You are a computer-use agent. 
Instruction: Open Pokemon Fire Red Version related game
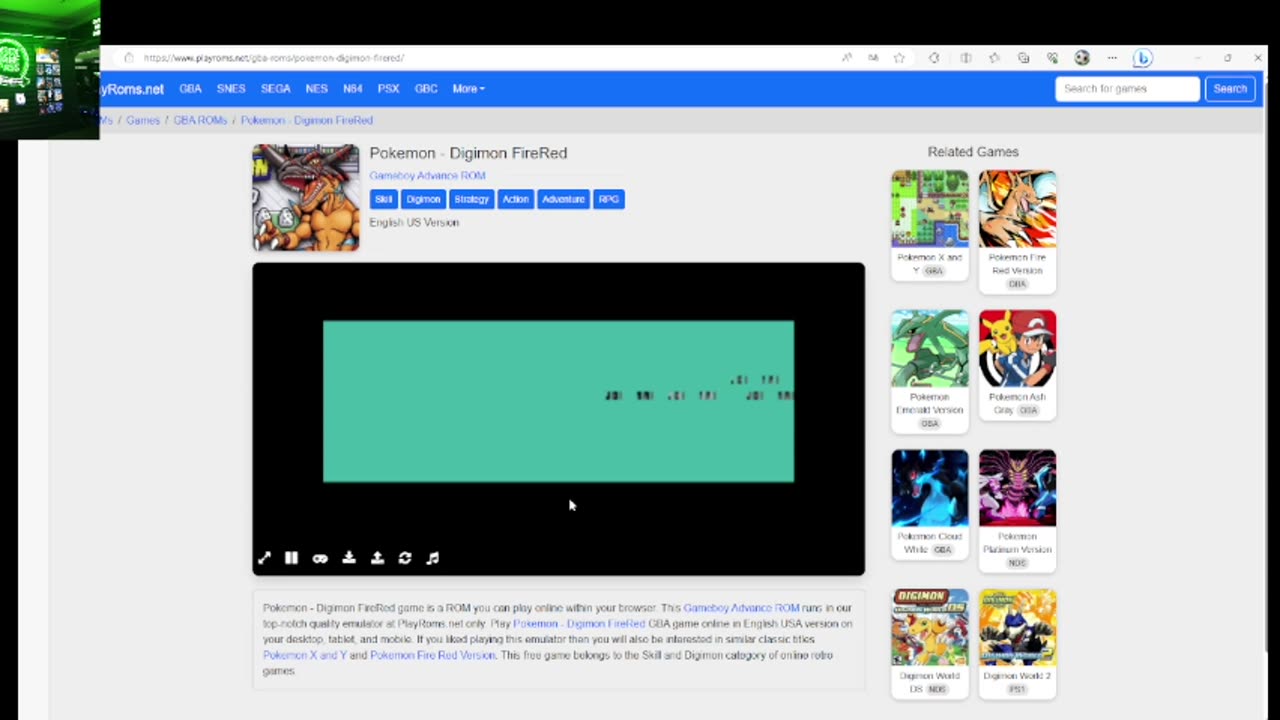click(x=1017, y=231)
